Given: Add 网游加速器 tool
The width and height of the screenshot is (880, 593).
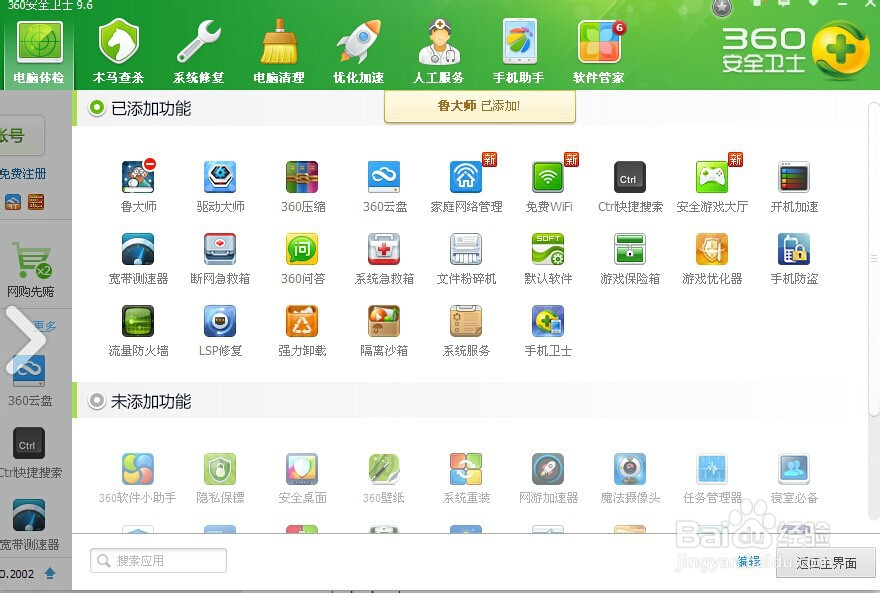Looking at the screenshot, I should pyautogui.click(x=548, y=469).
